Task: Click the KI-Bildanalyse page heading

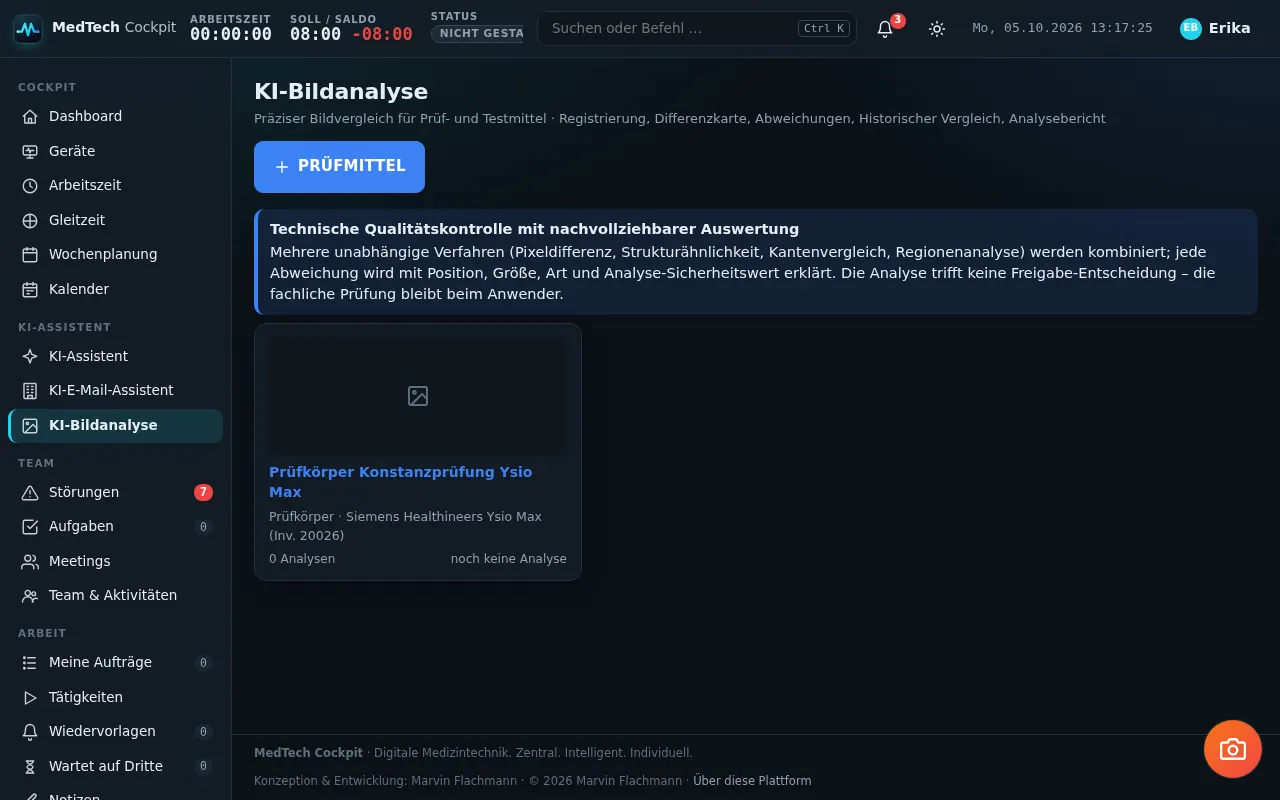Action: pyautogui.click(x=341, y=92)
